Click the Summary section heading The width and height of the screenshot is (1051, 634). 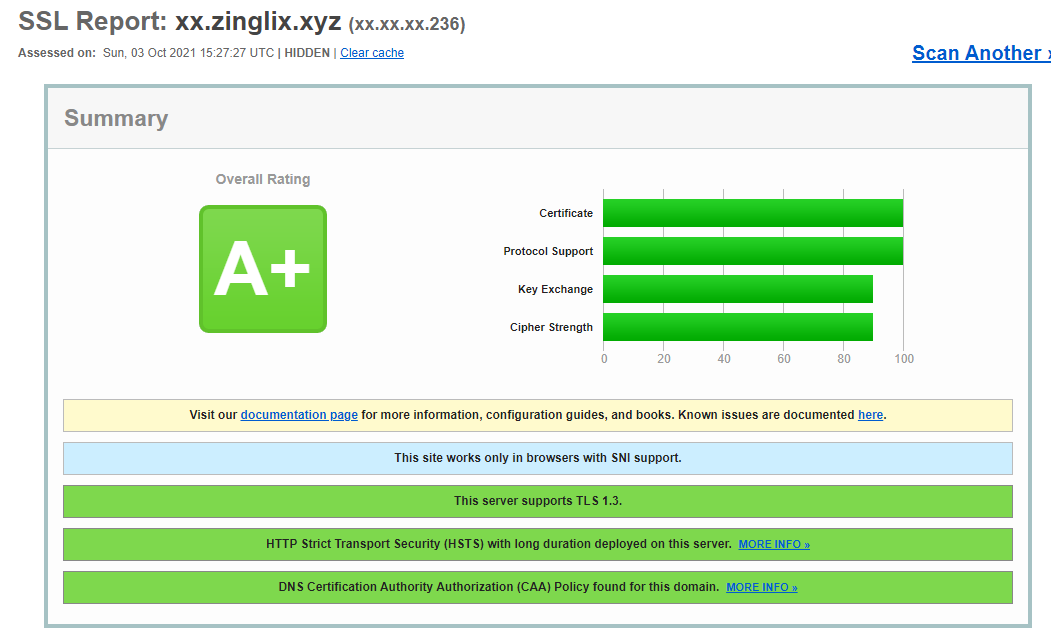click(x=116, y=118)
